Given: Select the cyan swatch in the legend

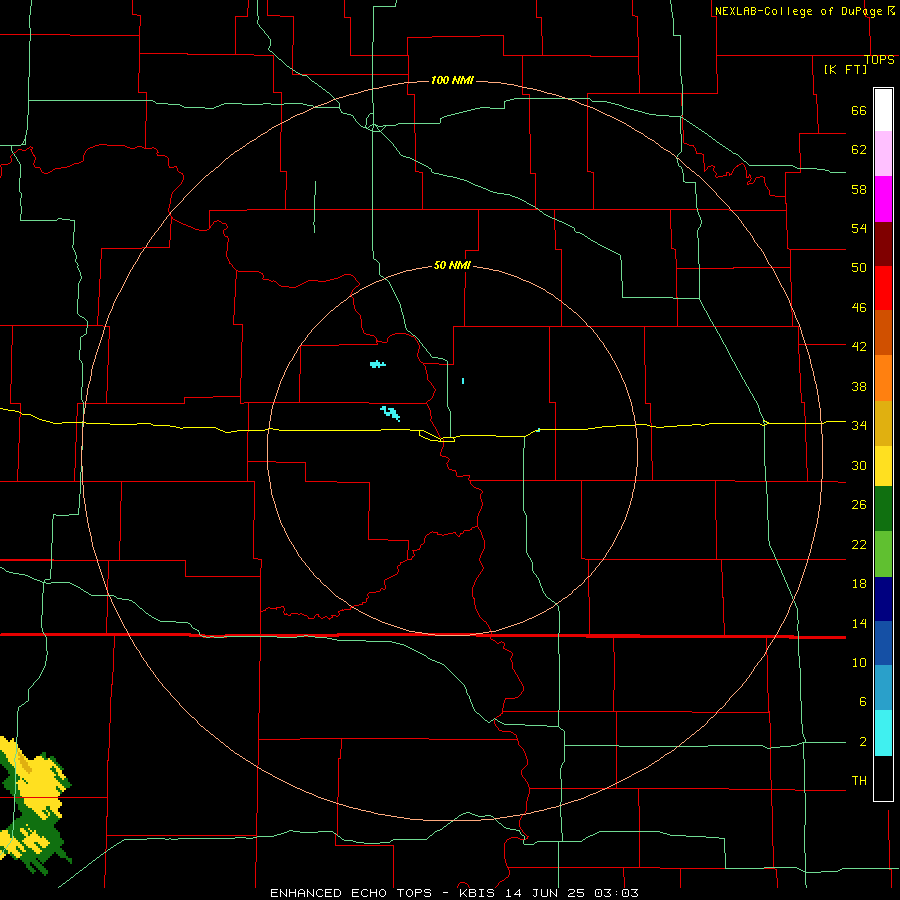Looking at the screenshot, I should click(x=883, y=733).
